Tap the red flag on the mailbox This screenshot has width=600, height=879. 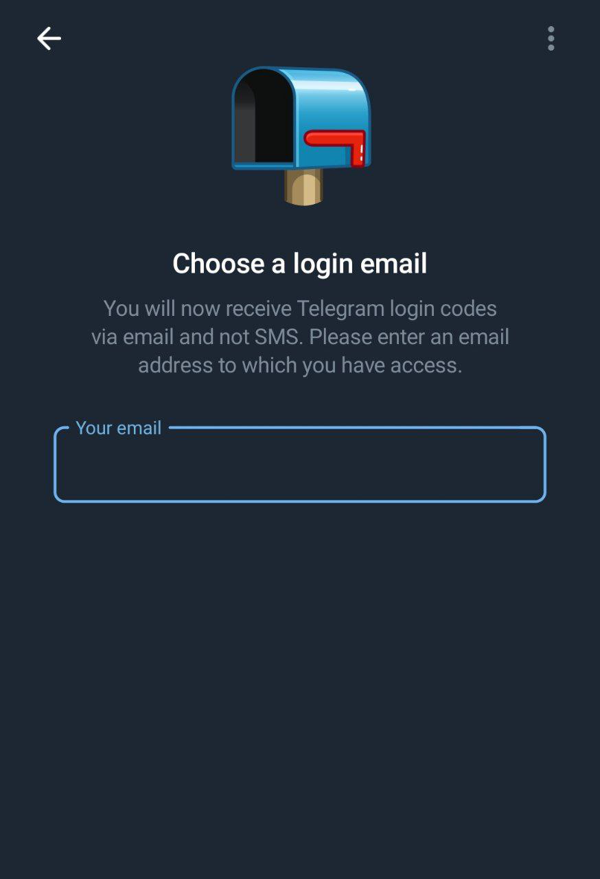(335, 147)
